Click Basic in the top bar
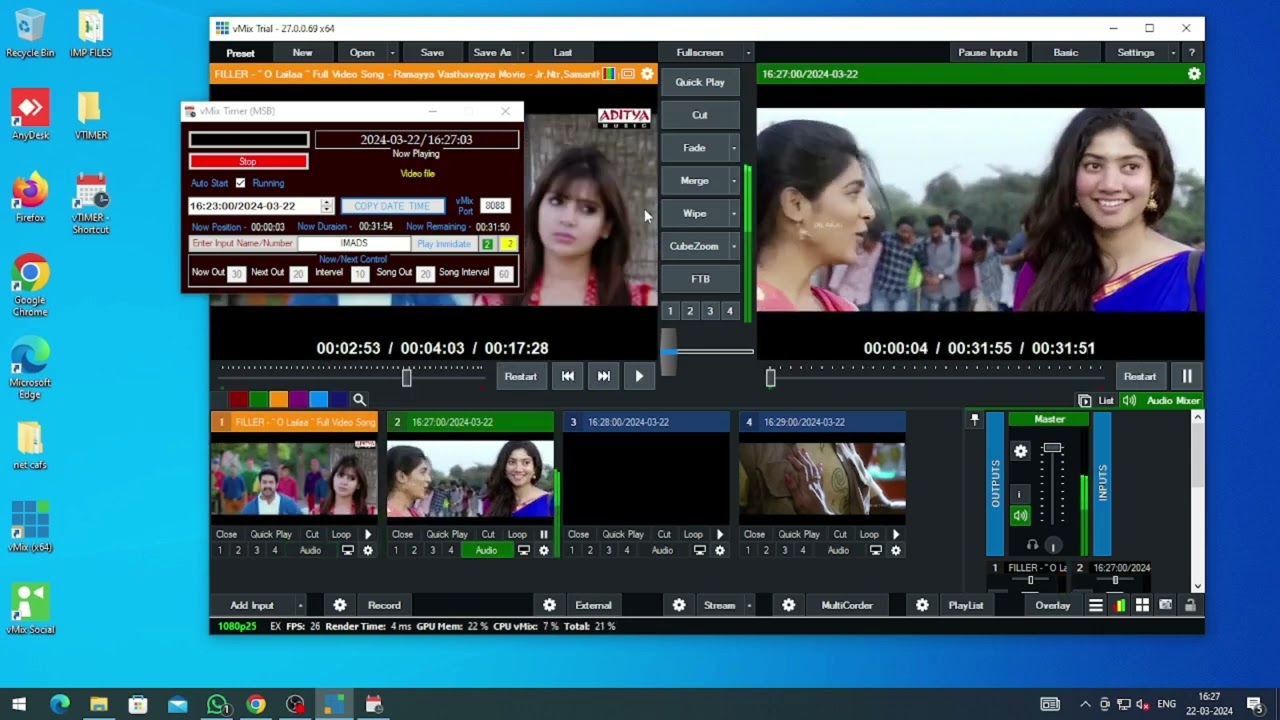 coord(1066,53)
